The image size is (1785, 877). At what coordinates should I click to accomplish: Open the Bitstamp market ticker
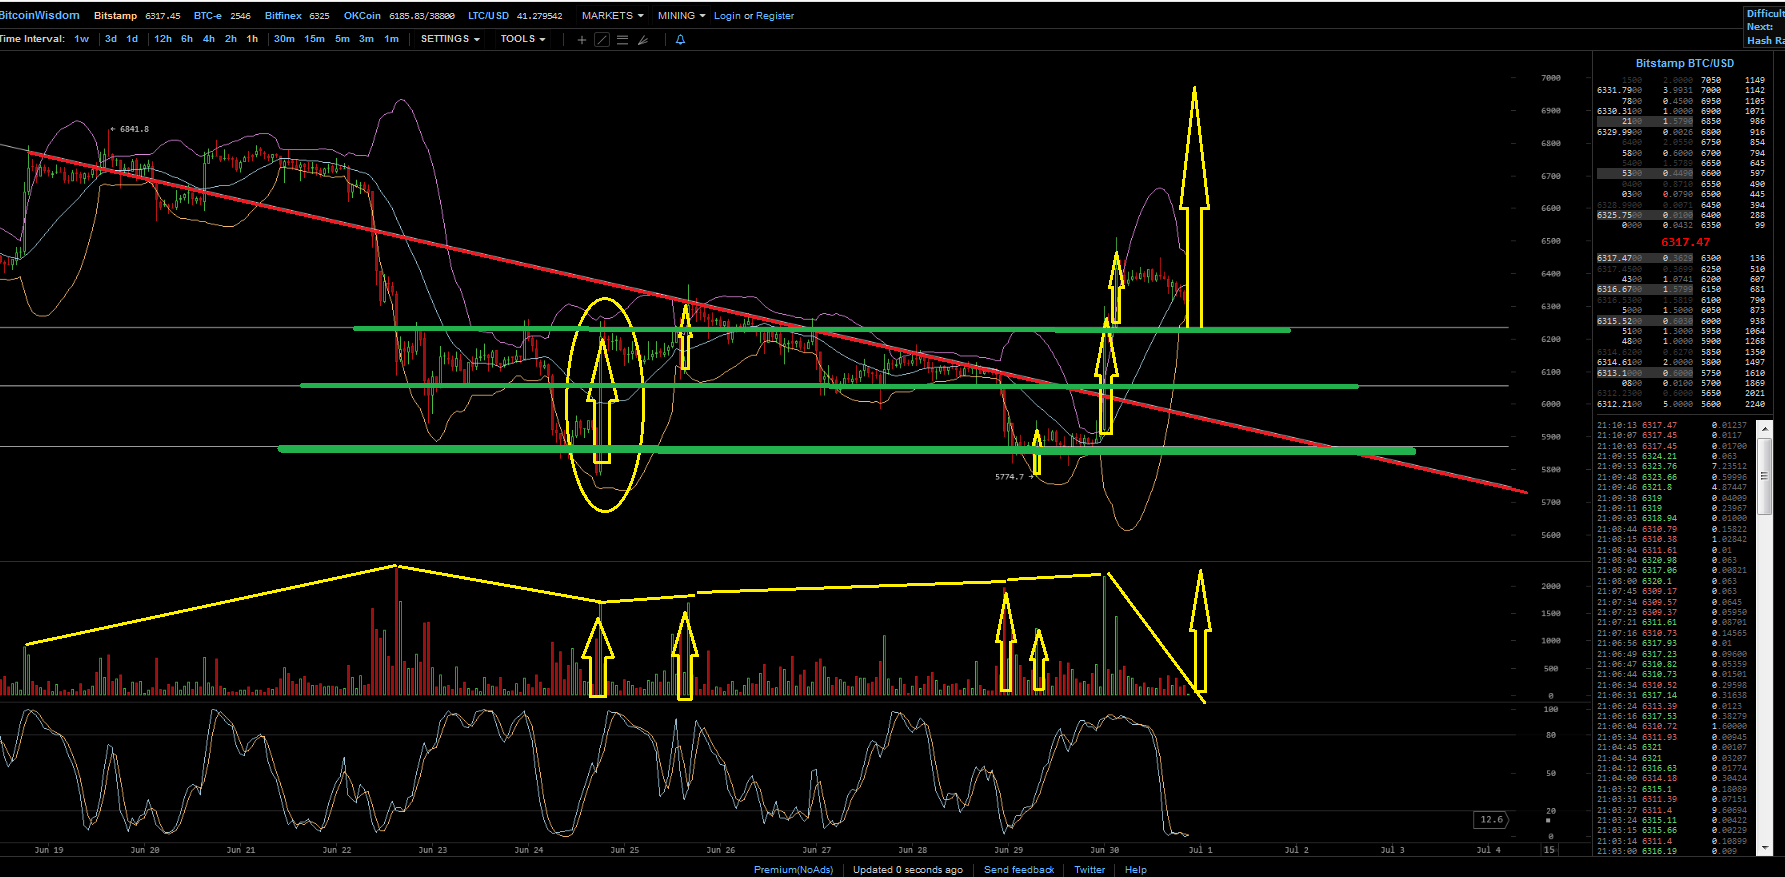click(x=137, y=16)
